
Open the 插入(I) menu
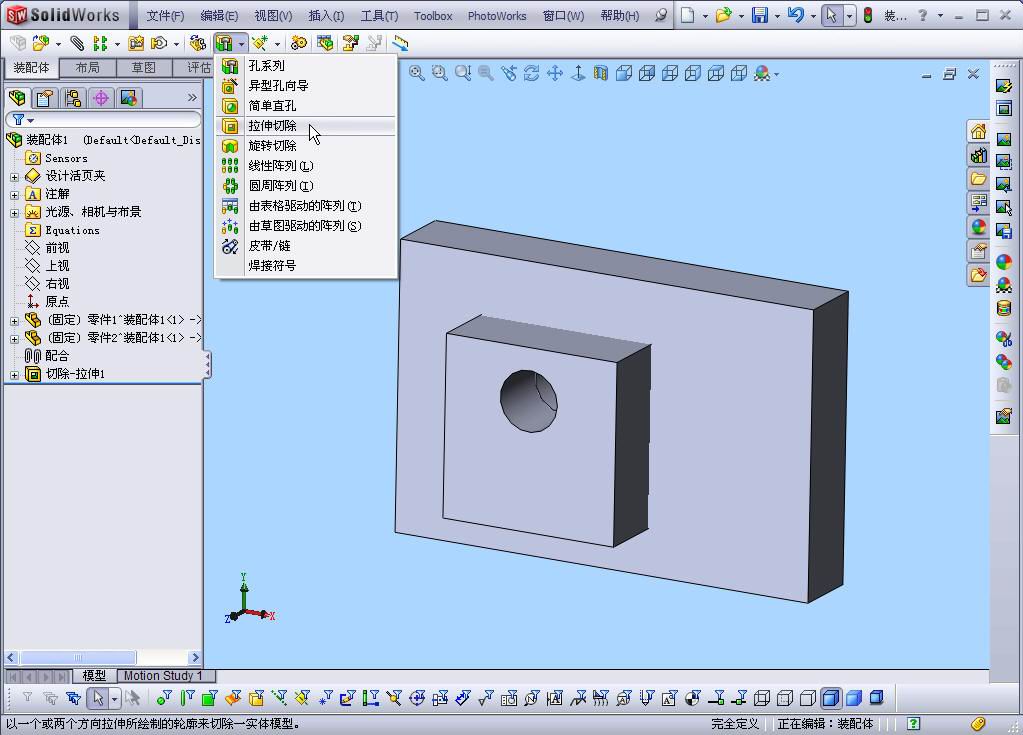326,16
